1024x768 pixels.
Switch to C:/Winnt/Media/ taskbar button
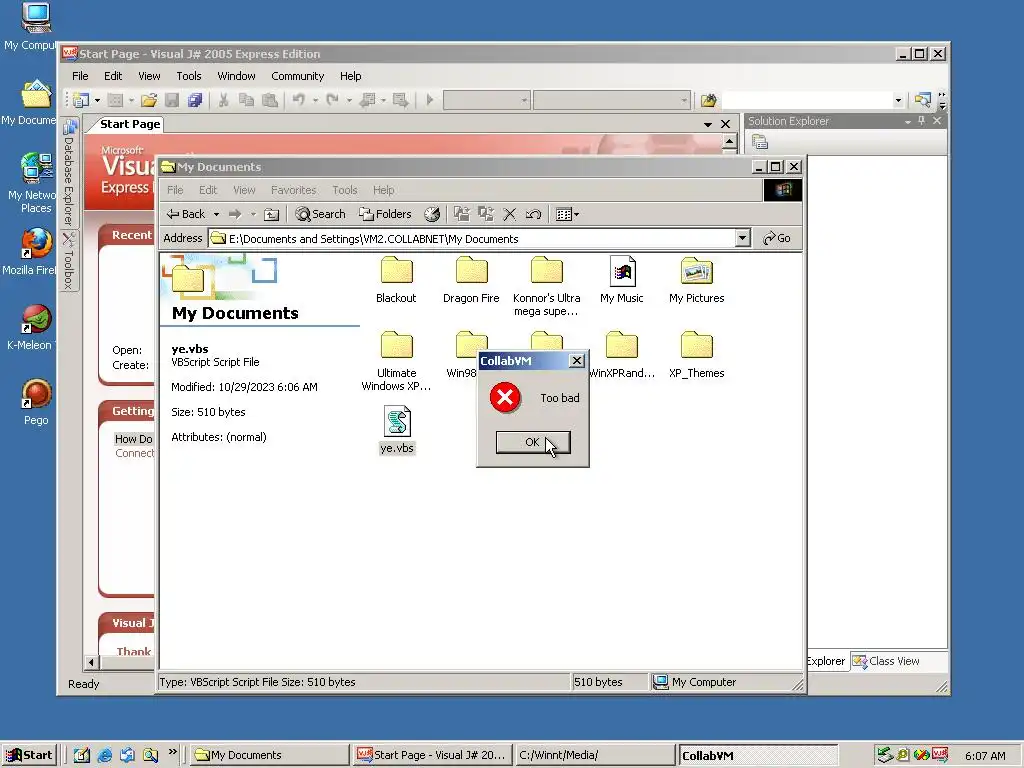[x=594, y=755]
